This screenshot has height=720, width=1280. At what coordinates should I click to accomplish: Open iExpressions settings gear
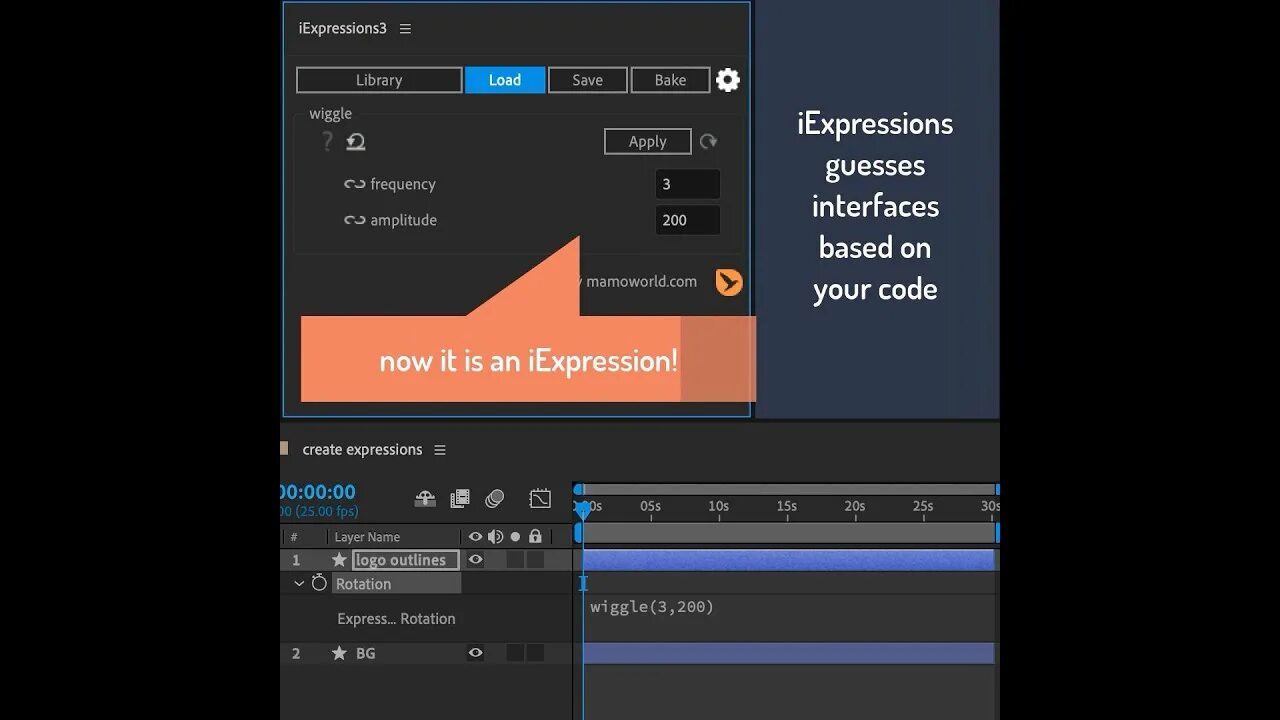pos(728,80)
